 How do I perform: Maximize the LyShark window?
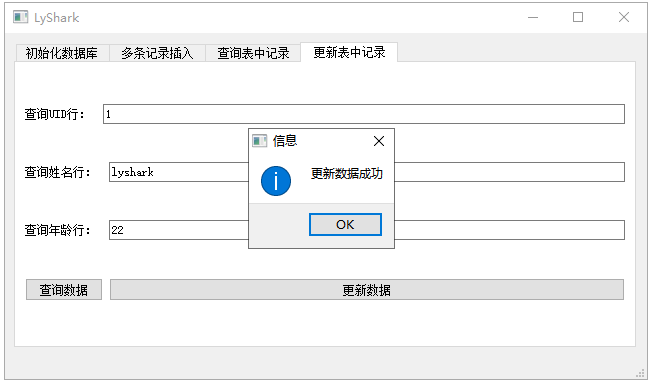click(x=578, y=17)
